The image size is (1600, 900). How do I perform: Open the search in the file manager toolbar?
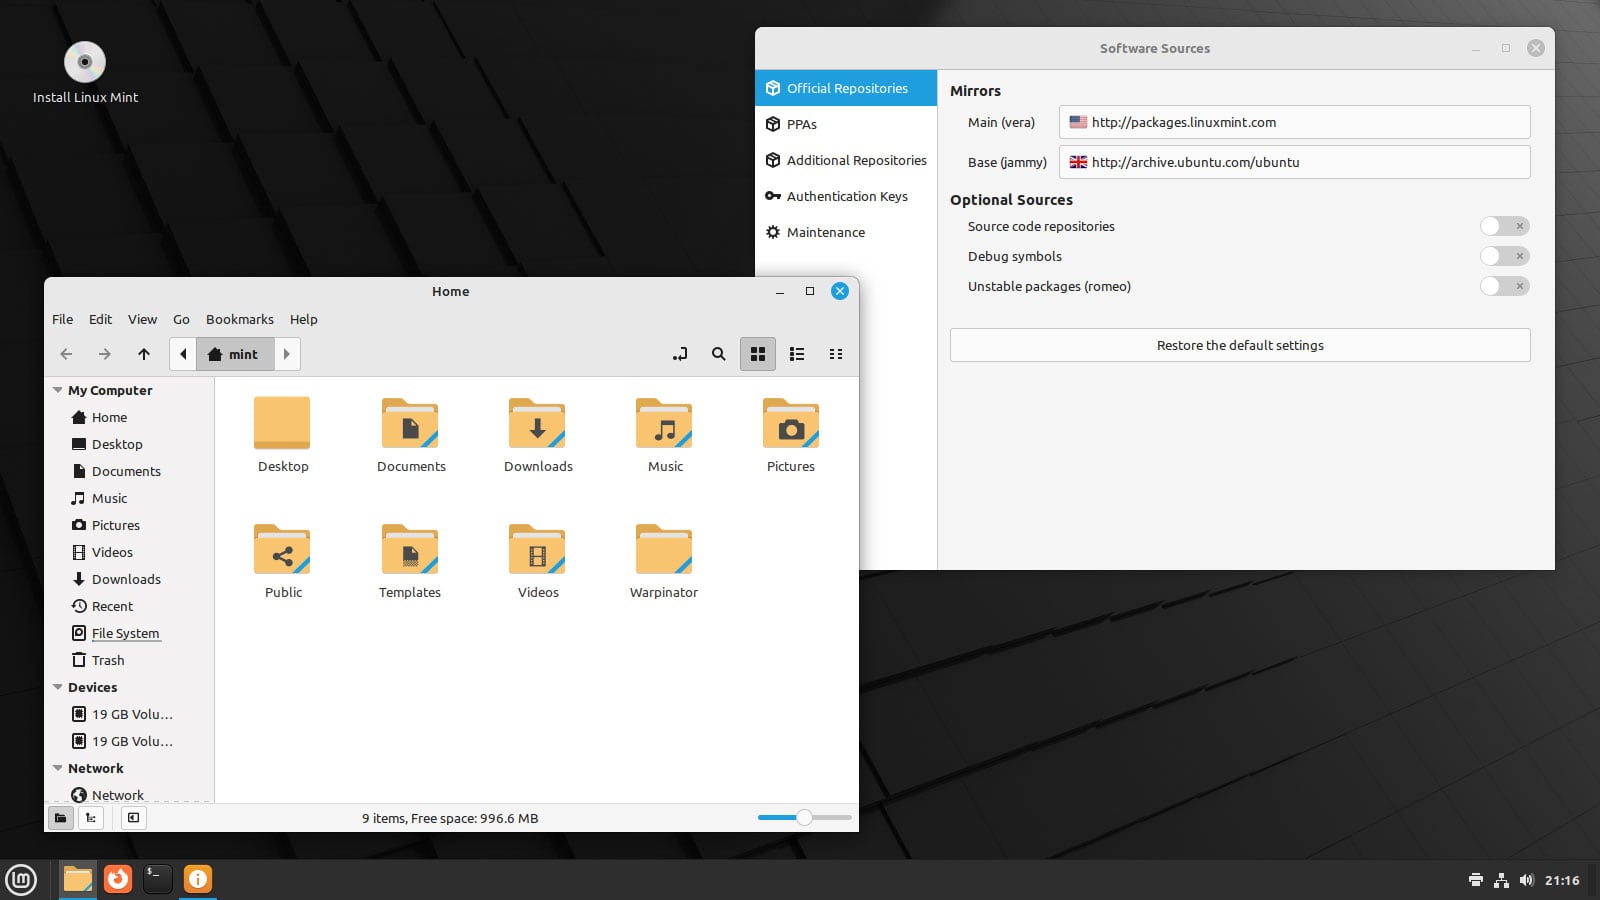click(718, 354)
